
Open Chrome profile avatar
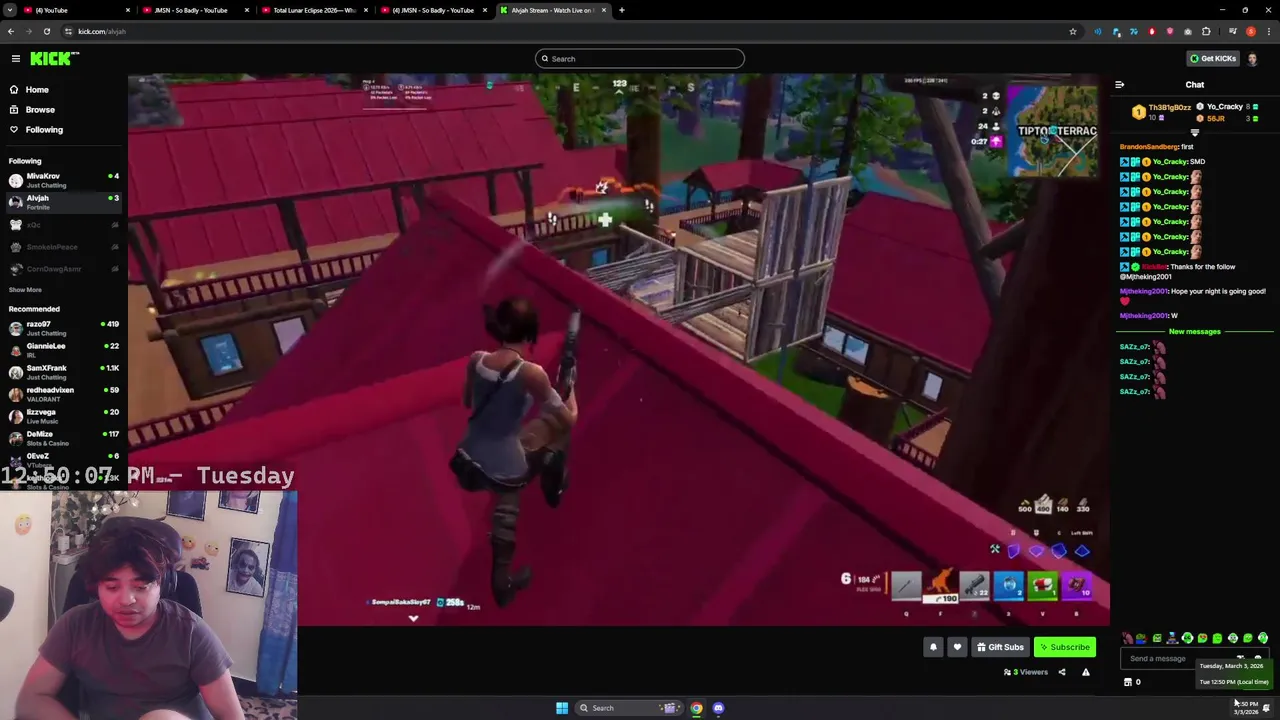1251,32
